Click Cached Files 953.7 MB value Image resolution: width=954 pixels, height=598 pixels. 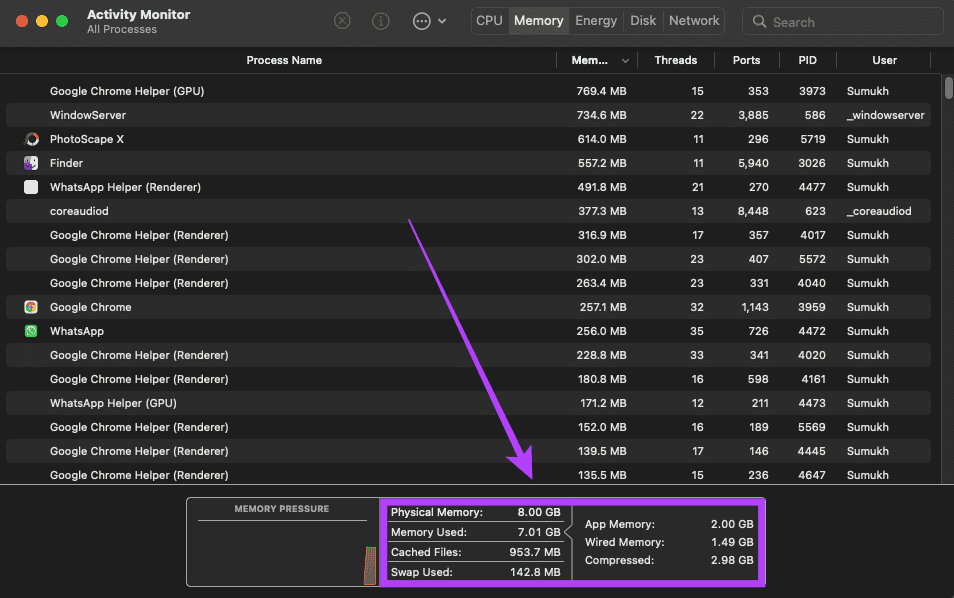click(534, 552)
